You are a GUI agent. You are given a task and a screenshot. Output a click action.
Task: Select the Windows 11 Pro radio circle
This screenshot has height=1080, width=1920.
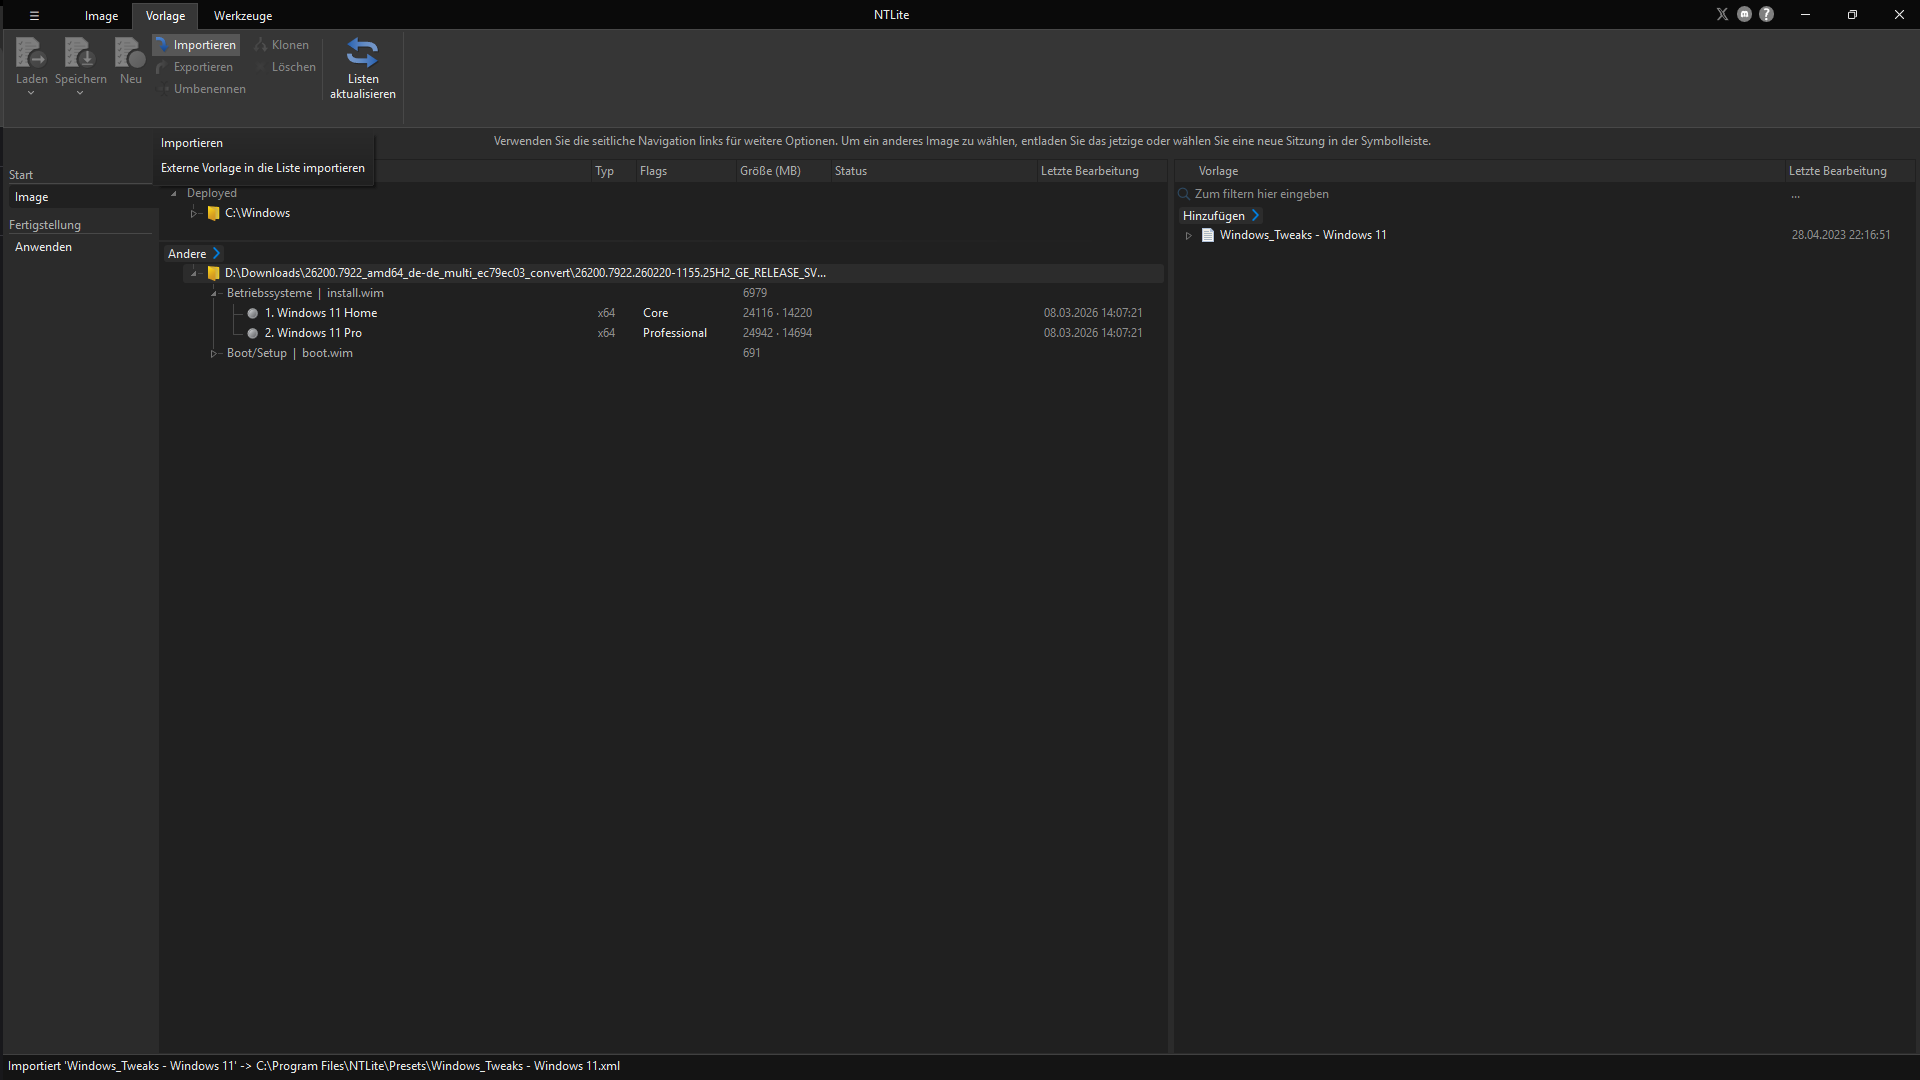(x=253, y=333)
